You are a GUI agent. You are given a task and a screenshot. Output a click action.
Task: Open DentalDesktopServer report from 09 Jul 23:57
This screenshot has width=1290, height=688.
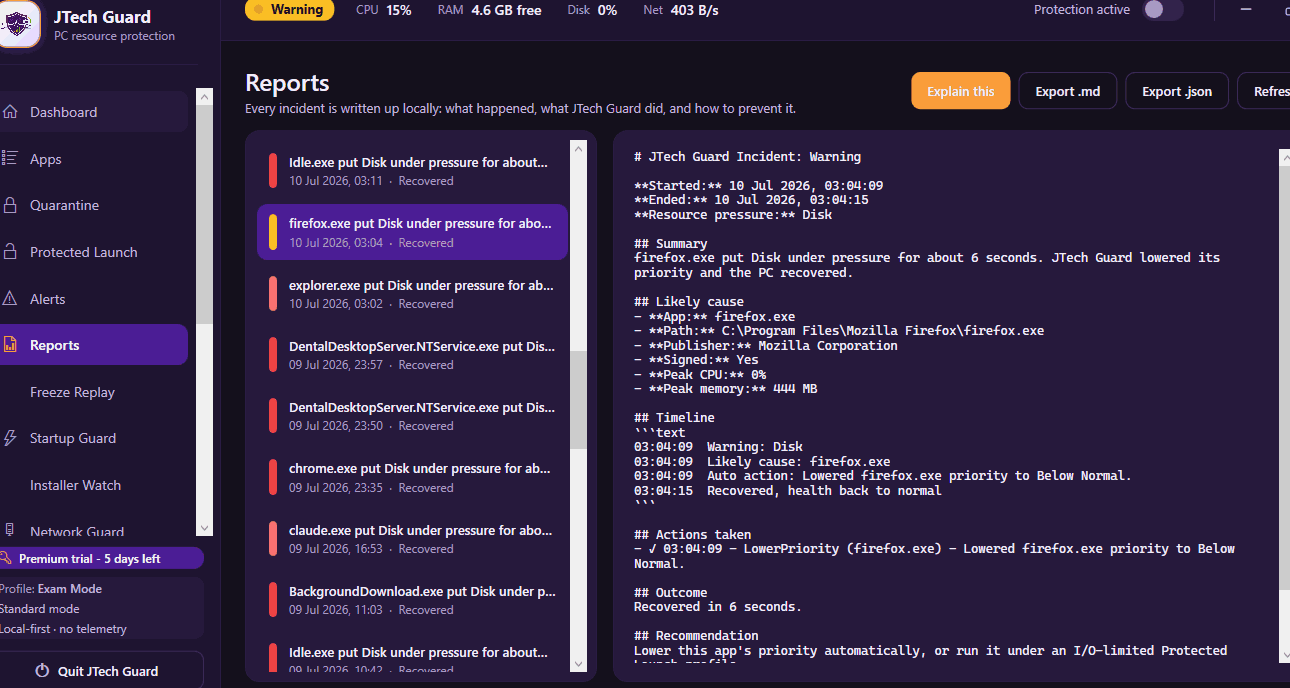pos(412,354)
